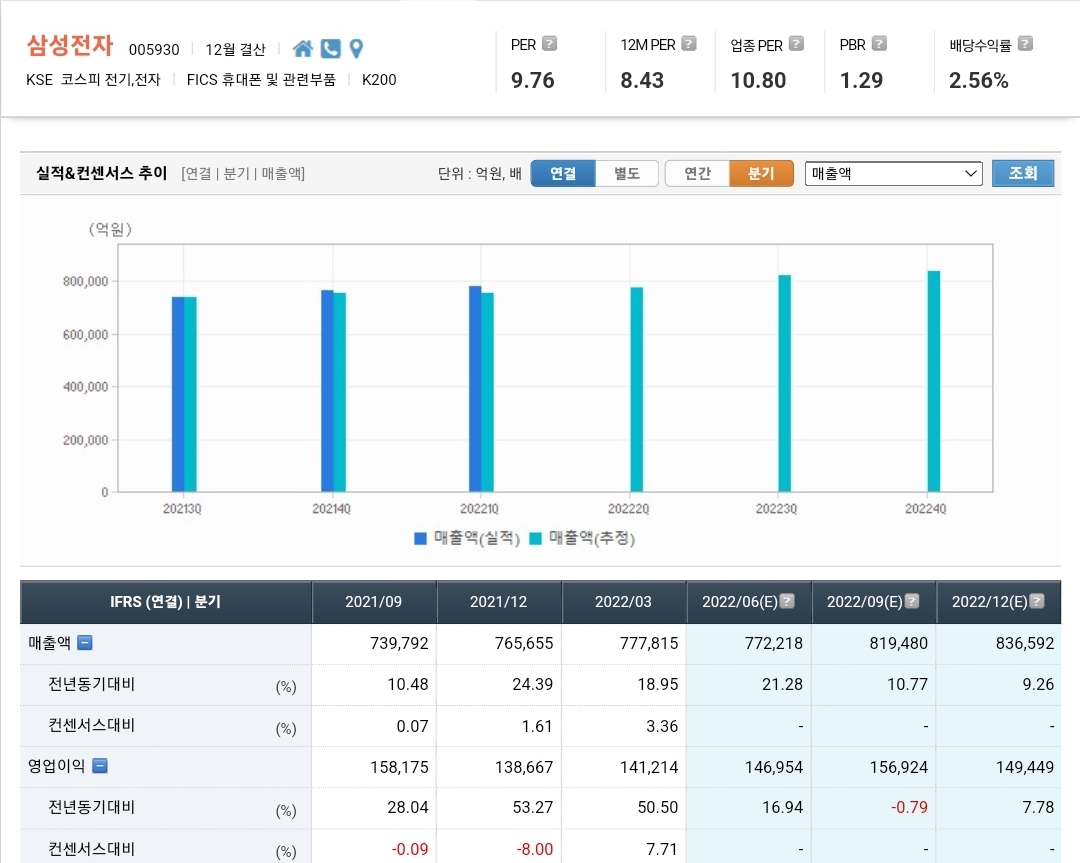Open the company homepage house icon

(302, 48)
